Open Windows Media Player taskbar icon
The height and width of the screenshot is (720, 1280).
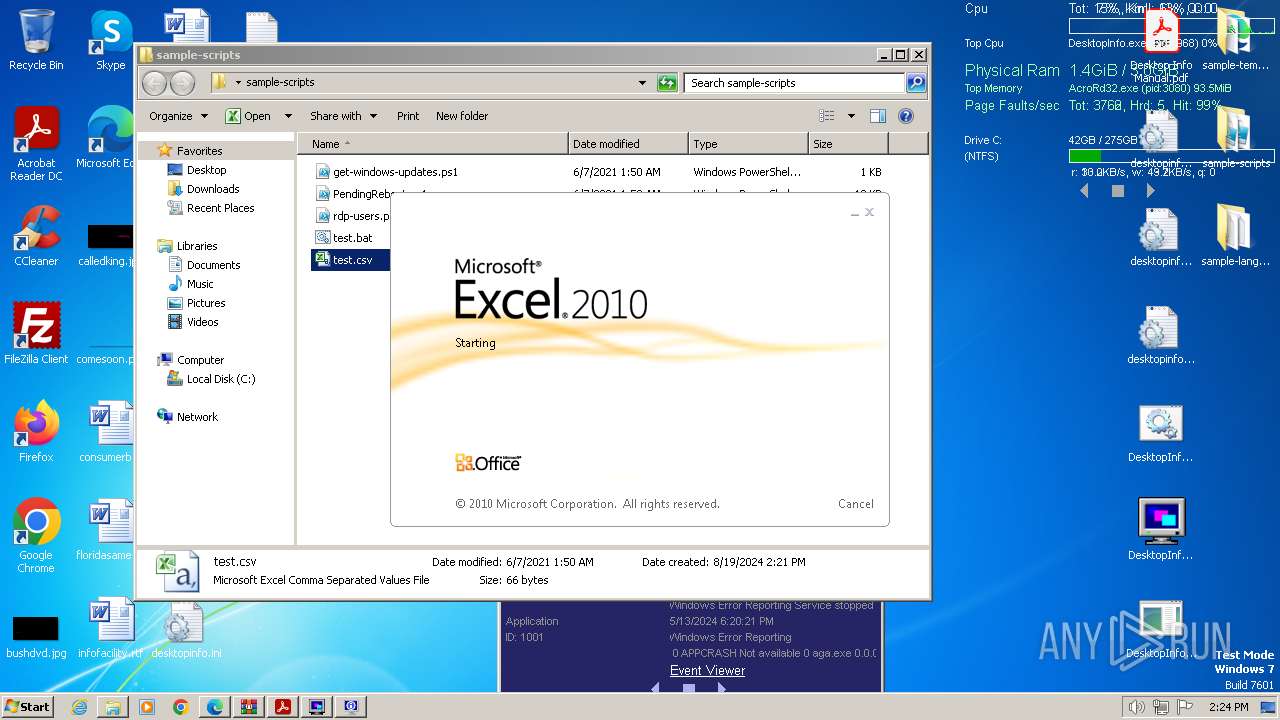(x=147, y=707)
